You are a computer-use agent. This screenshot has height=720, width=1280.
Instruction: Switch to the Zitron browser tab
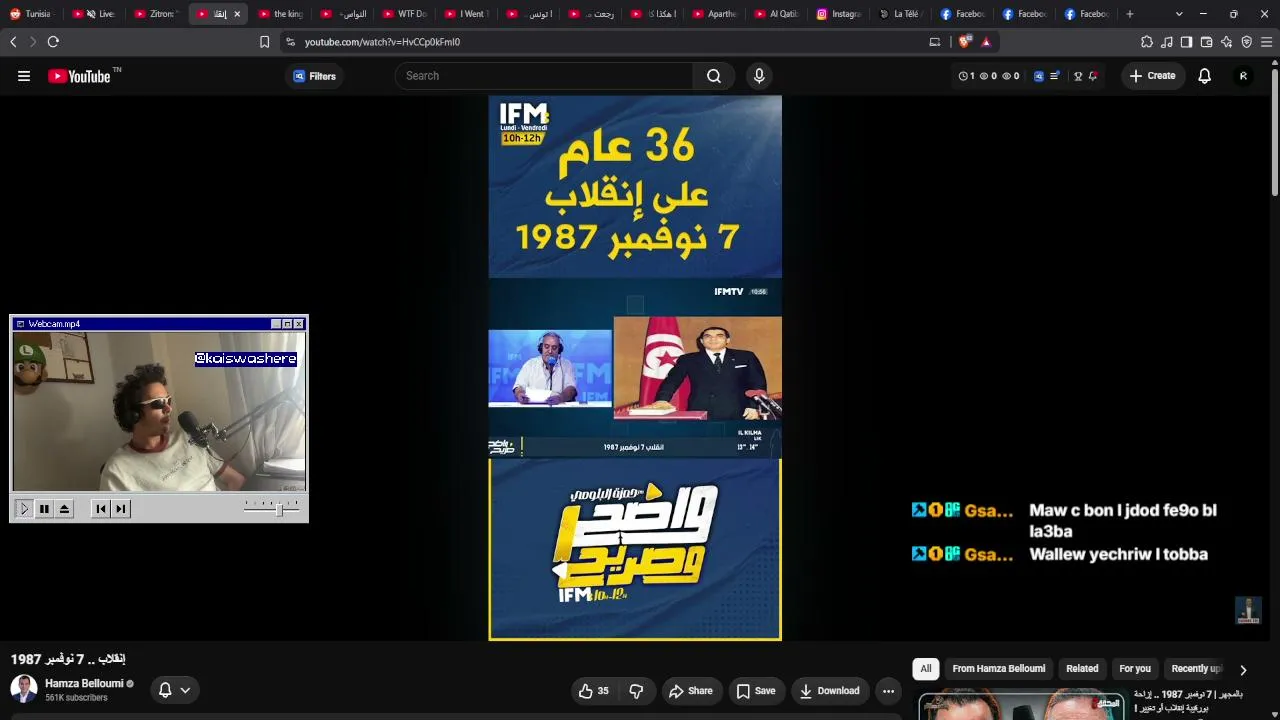(156, 14)
